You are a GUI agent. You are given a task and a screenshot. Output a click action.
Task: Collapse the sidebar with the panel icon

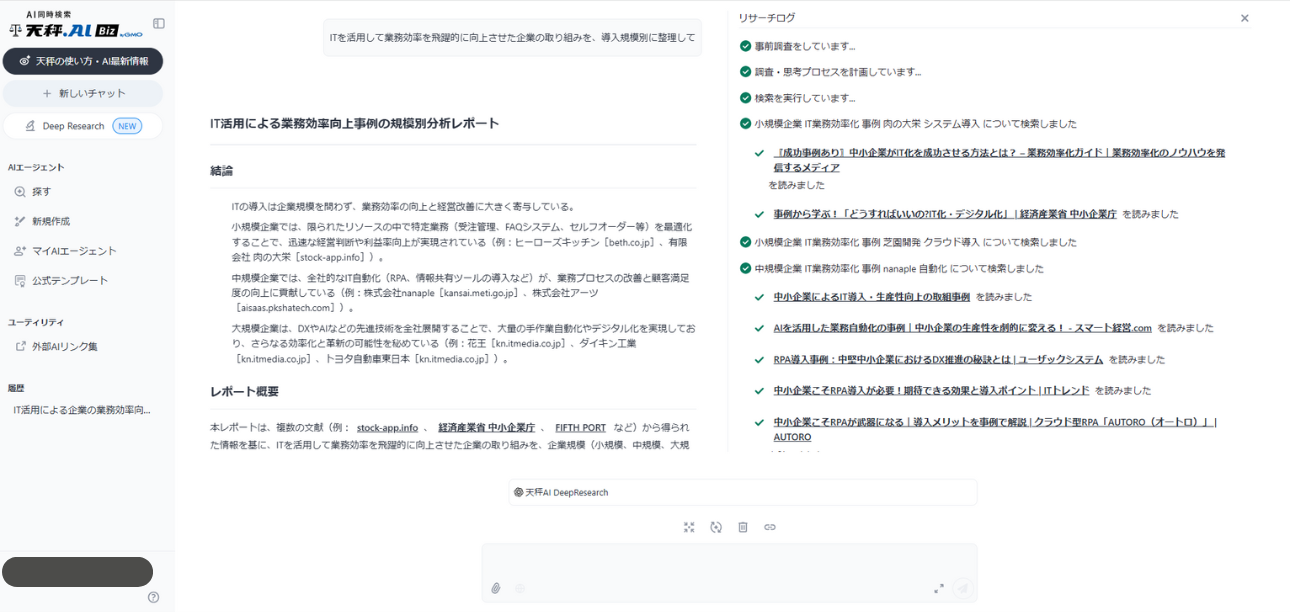pyautogui.click(x=159, y=23)
